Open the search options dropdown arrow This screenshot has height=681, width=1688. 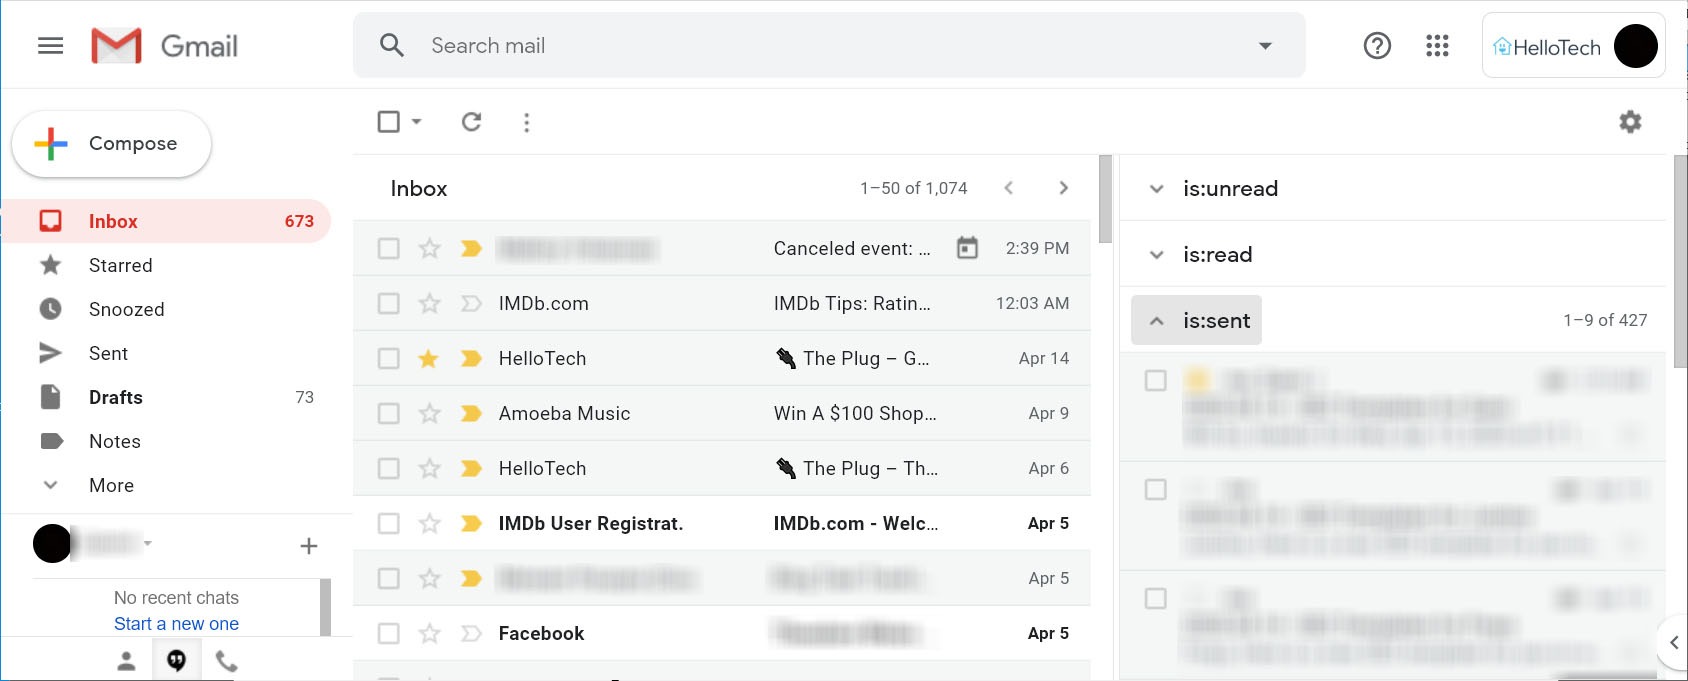(1265, 46)
